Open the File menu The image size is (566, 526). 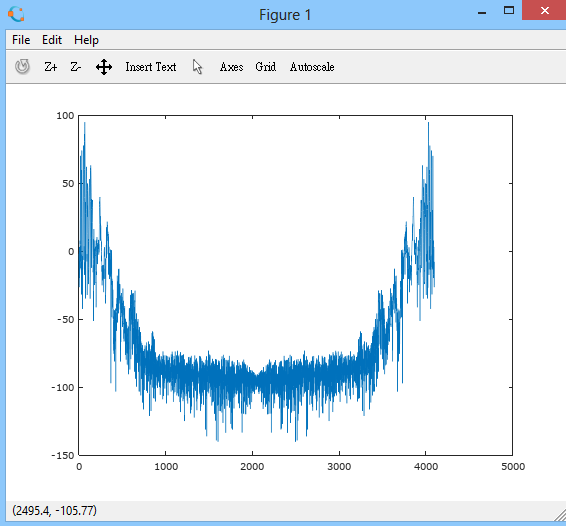coord(21,40)
